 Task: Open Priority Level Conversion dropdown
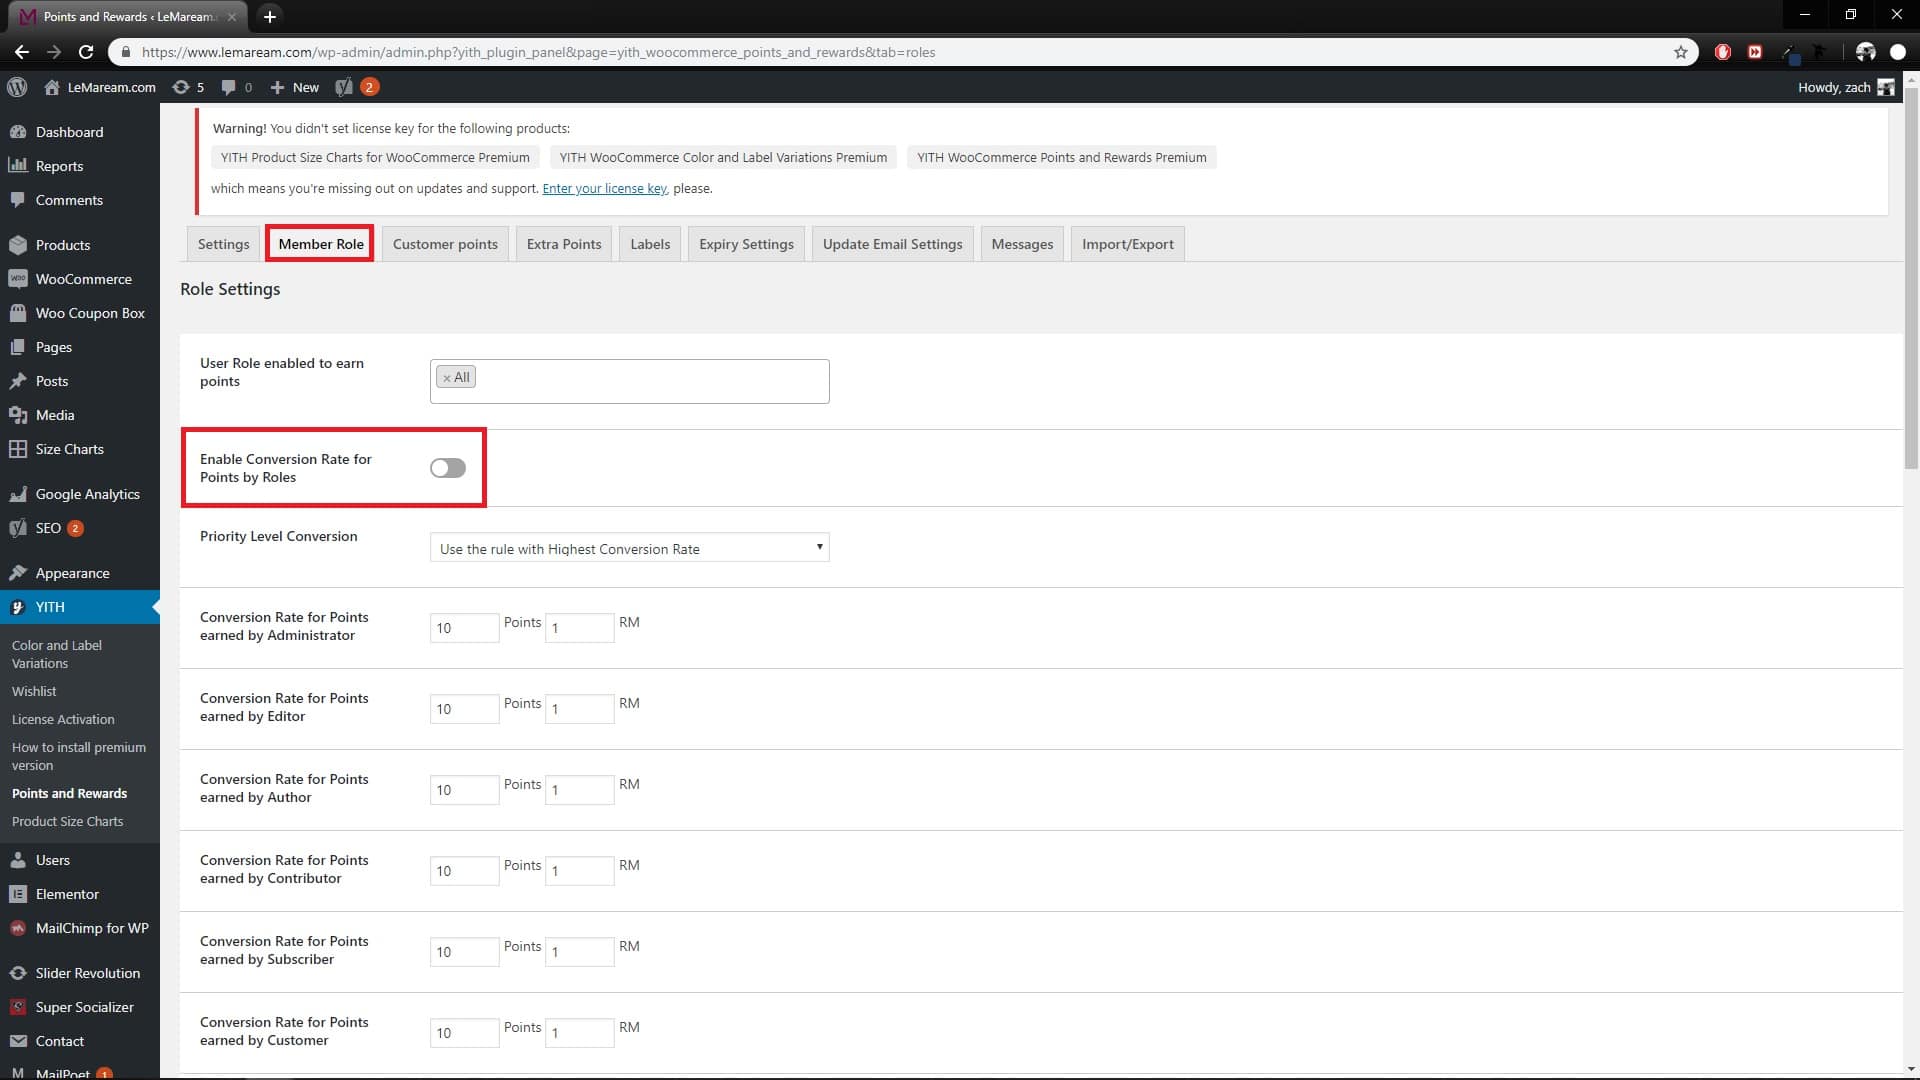(x=629, y=548)
